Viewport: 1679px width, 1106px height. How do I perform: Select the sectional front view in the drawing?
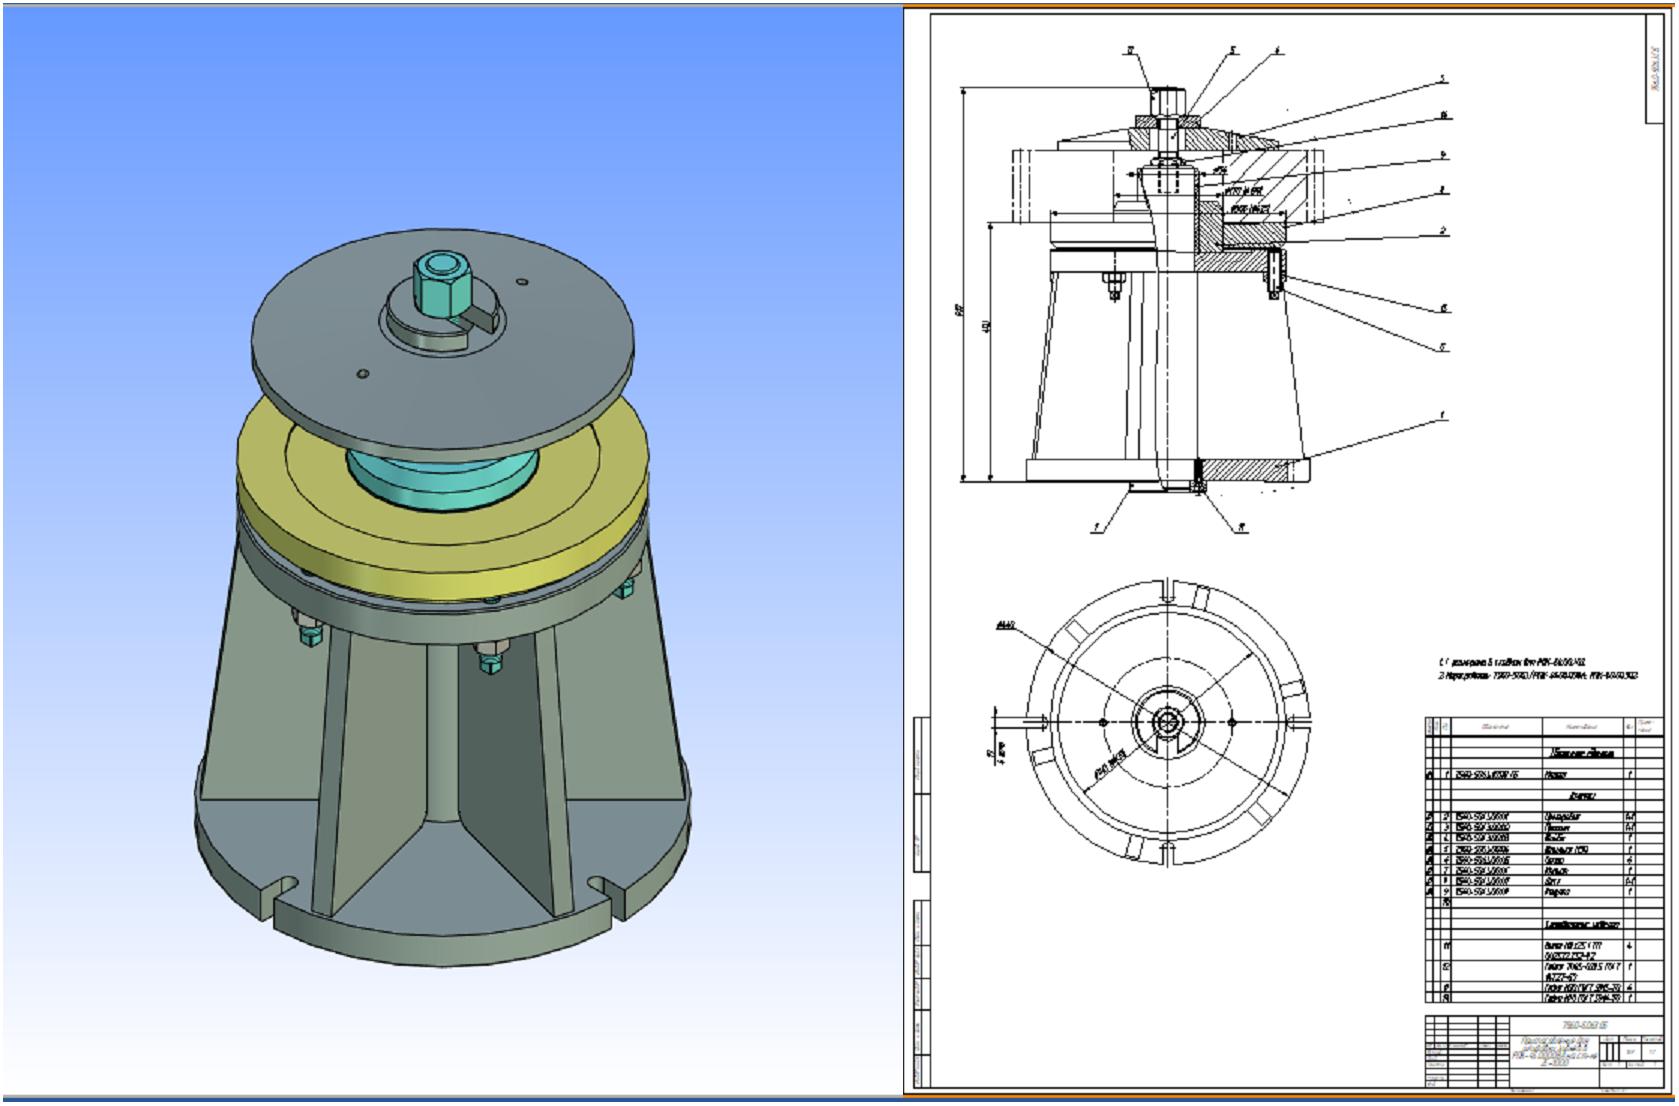[1166, 290]
